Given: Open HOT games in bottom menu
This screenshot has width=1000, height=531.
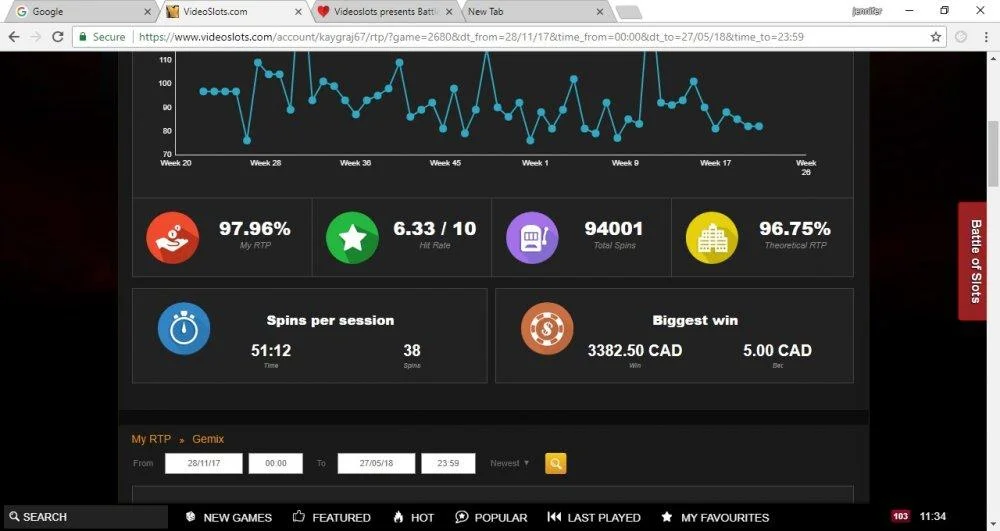Looking at the screenshot, I should (x=413, y=518).
